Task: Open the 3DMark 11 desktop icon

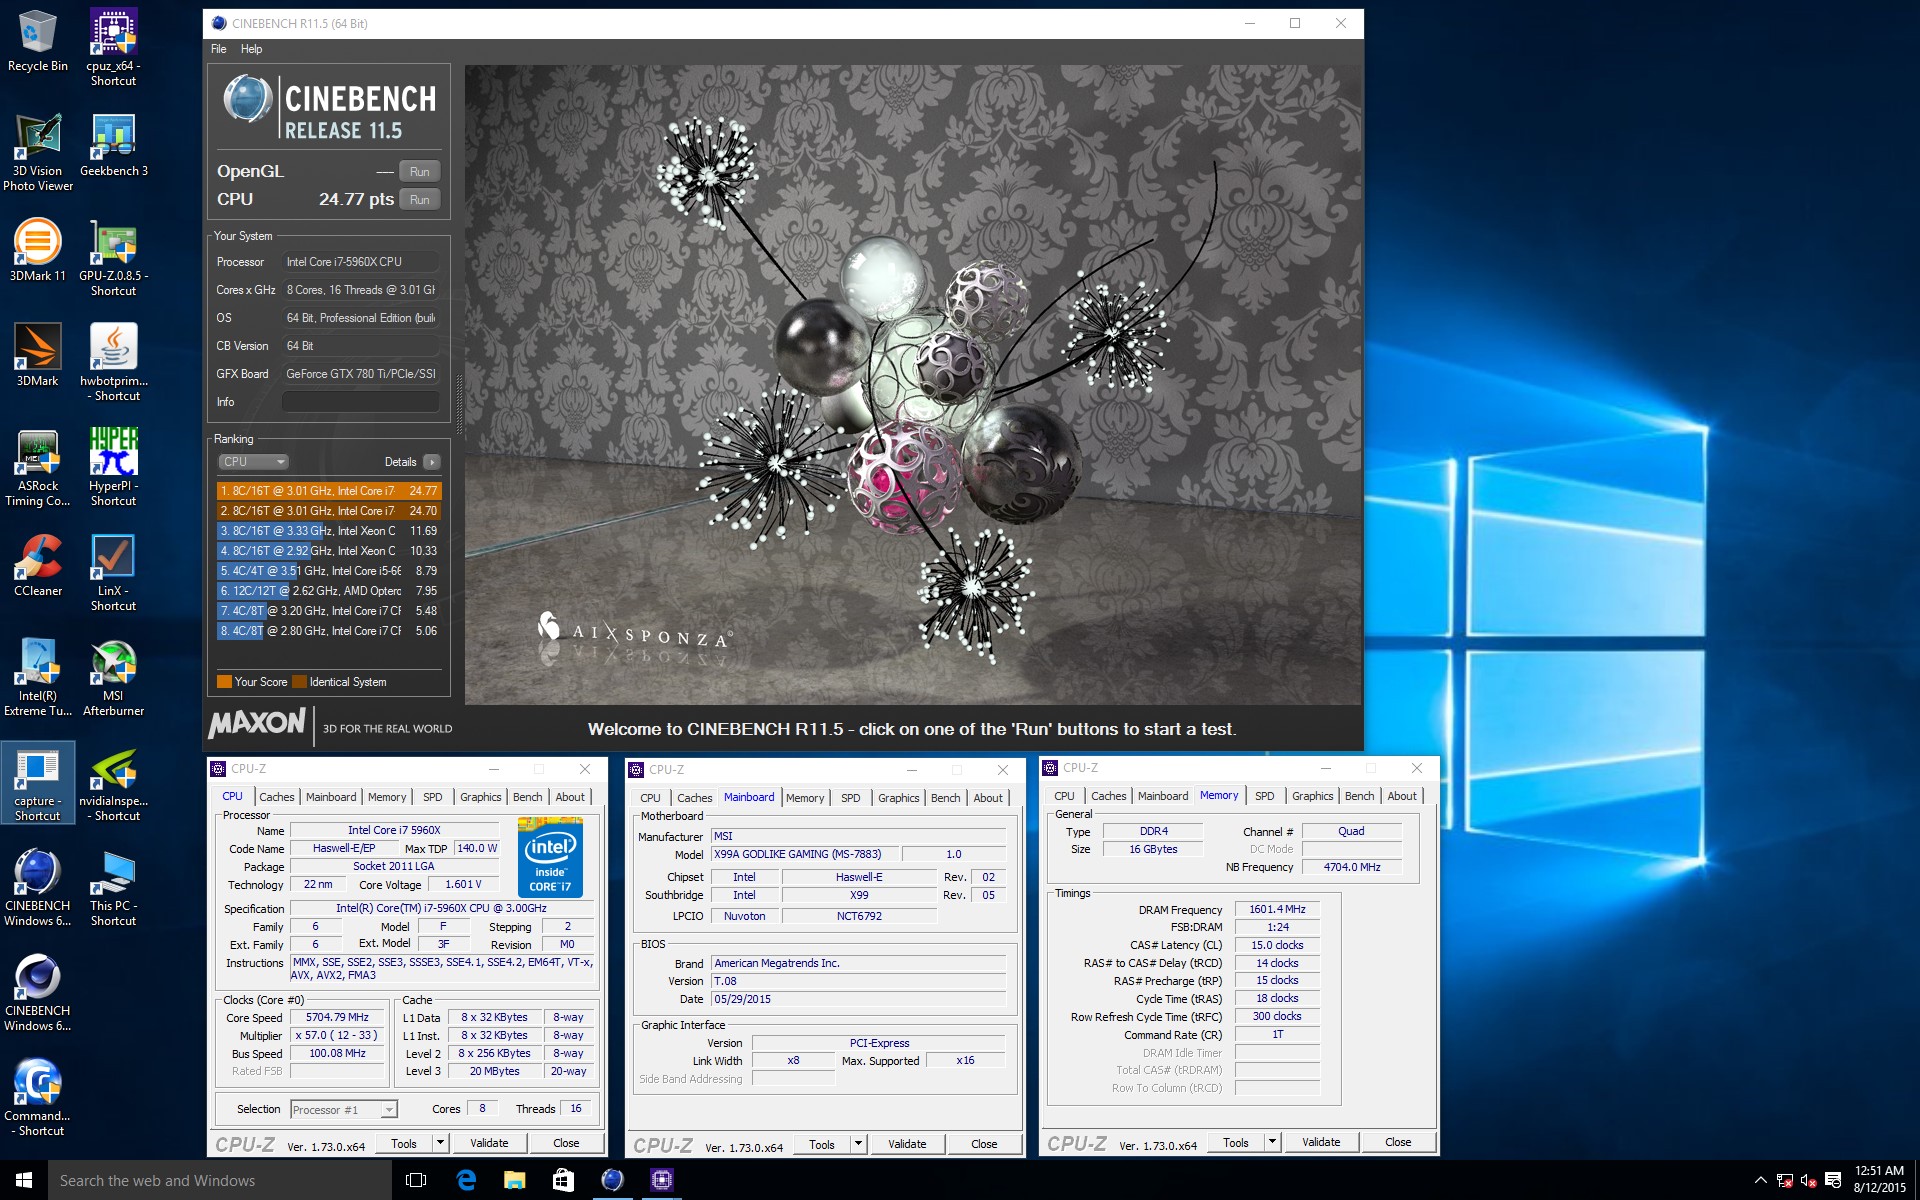Action: 38,250
